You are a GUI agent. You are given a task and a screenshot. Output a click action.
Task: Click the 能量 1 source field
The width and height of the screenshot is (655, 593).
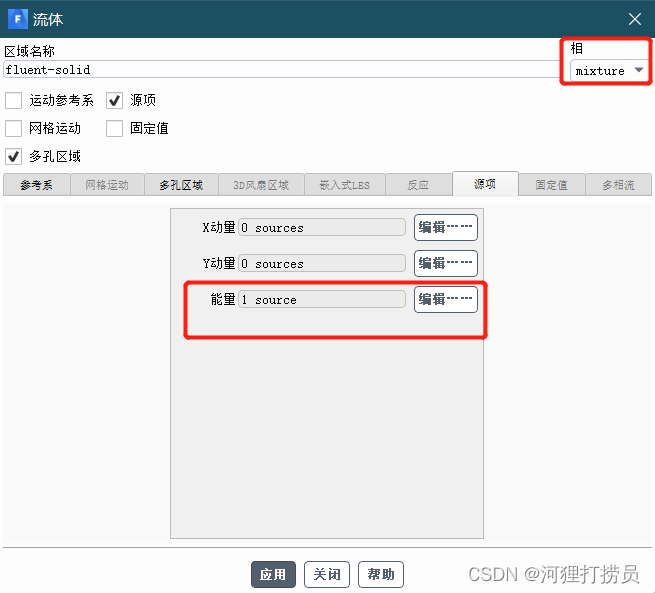(322, 299)
